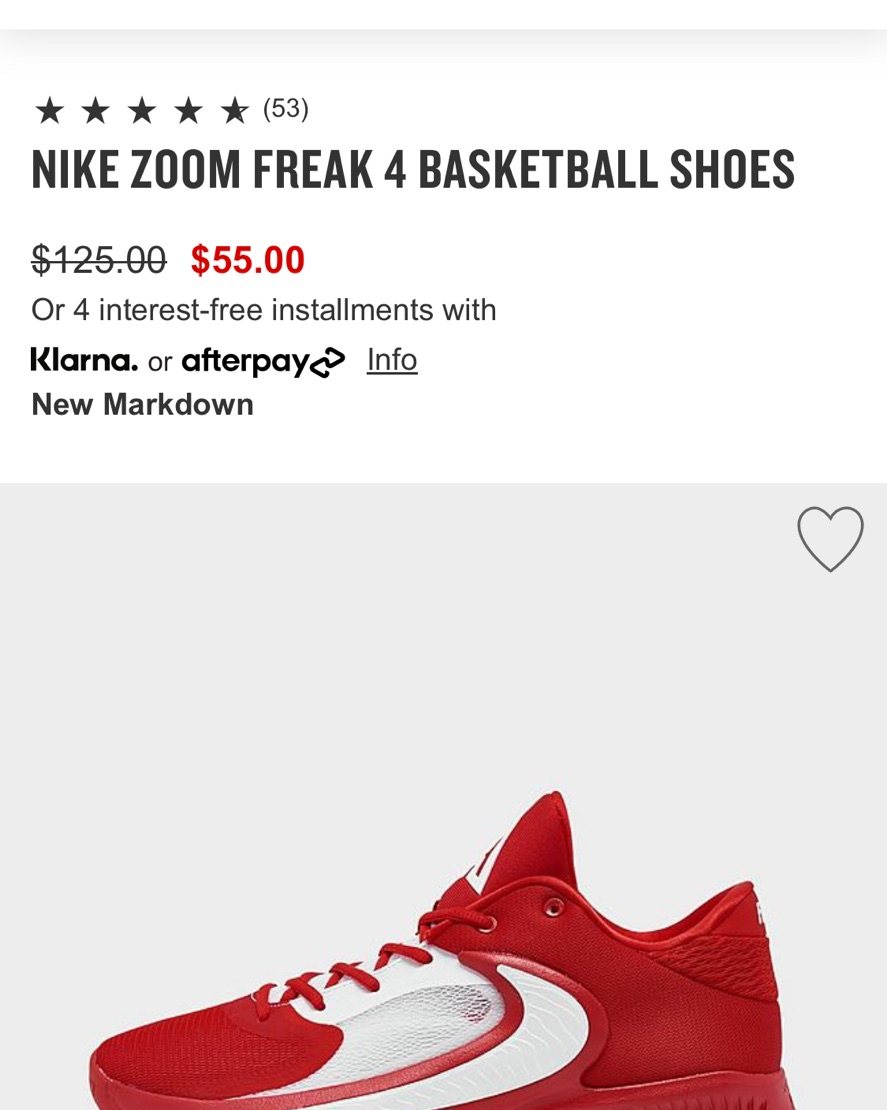The width and height of the screenshot is (887, 1110).
Task: Open the 53 reviews count
Action: (286, 109)
